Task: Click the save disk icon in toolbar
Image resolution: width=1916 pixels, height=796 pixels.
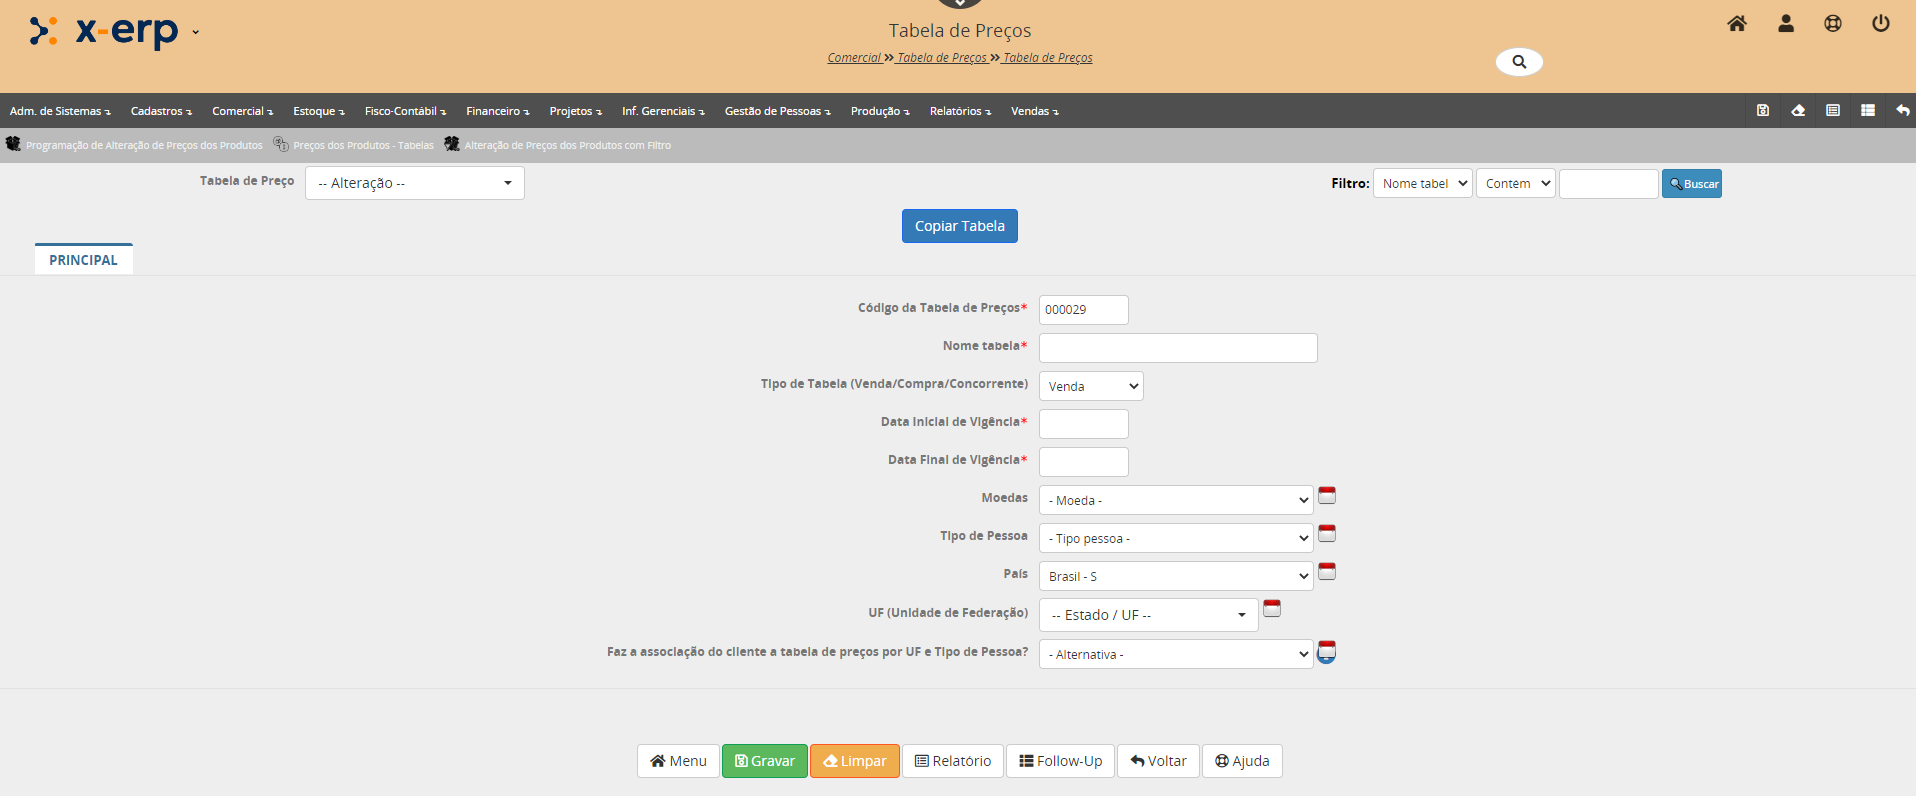Action: coord(1762,111)
